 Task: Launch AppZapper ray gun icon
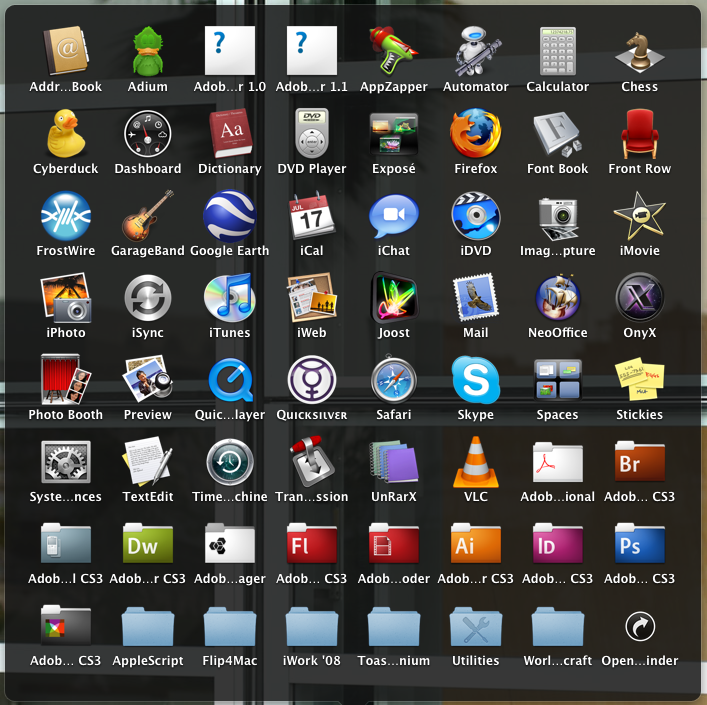(x=394, y=50)
